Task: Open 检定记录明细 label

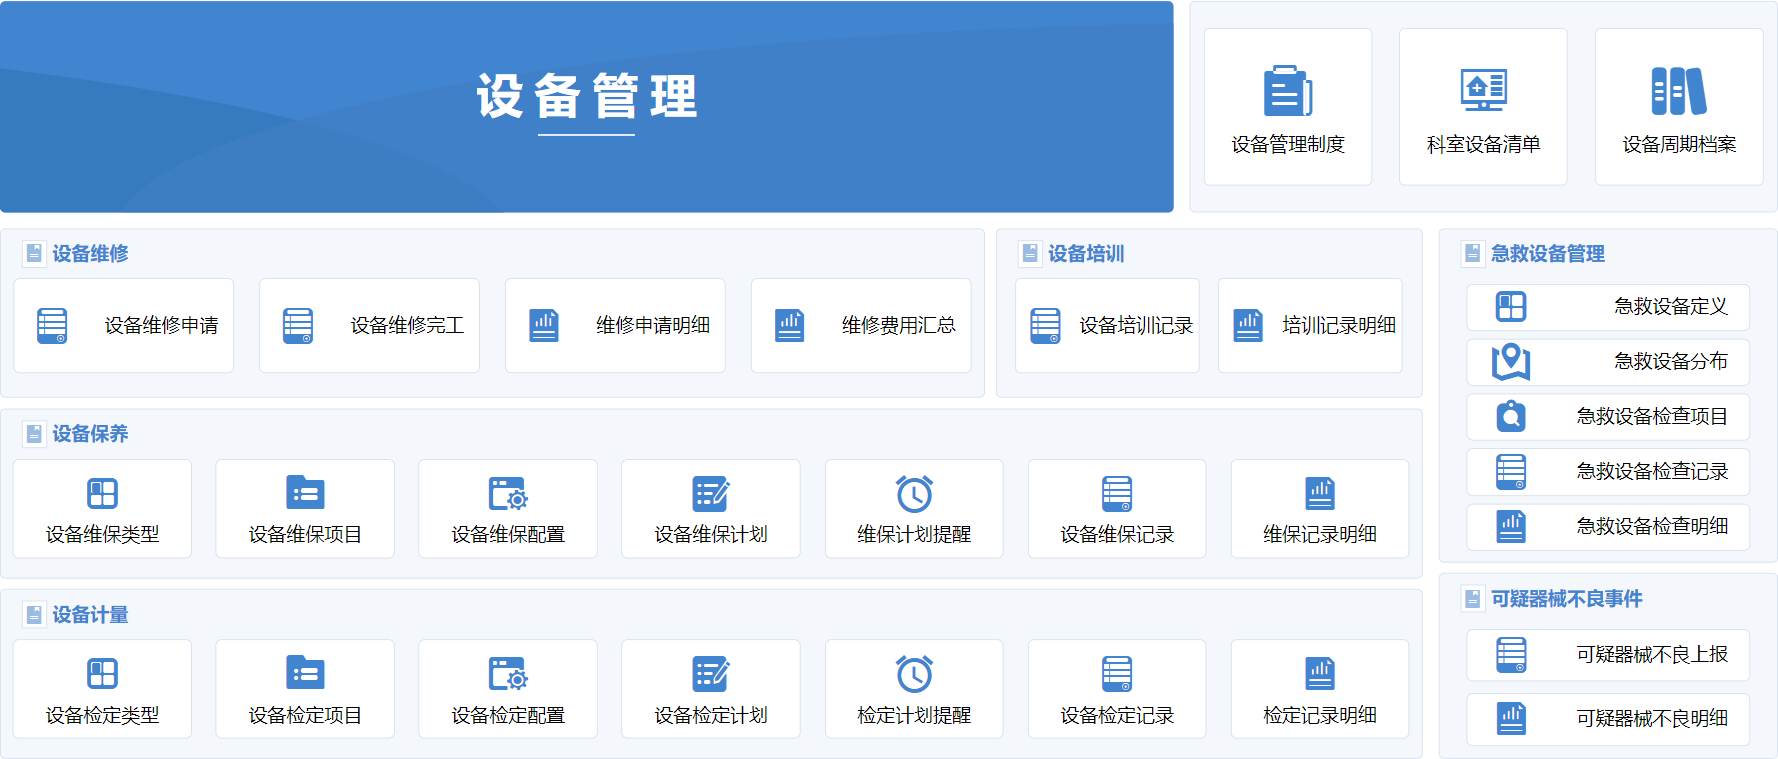Action: coord(1320,716)
